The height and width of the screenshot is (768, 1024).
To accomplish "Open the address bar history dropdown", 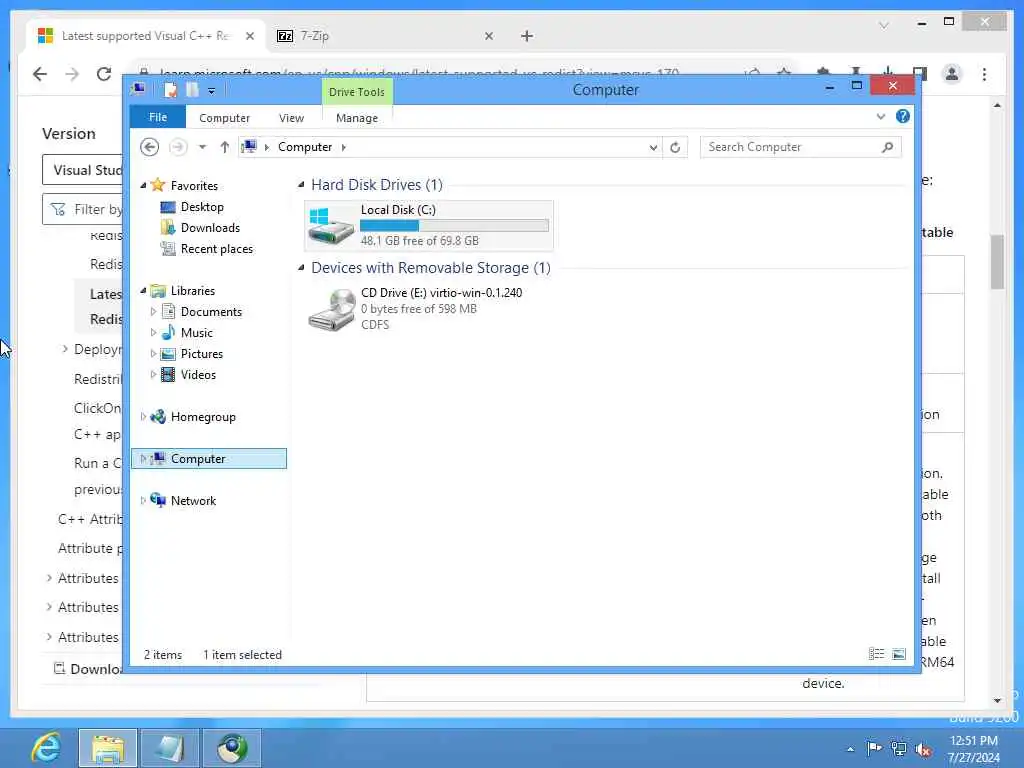I will (652, 148).
